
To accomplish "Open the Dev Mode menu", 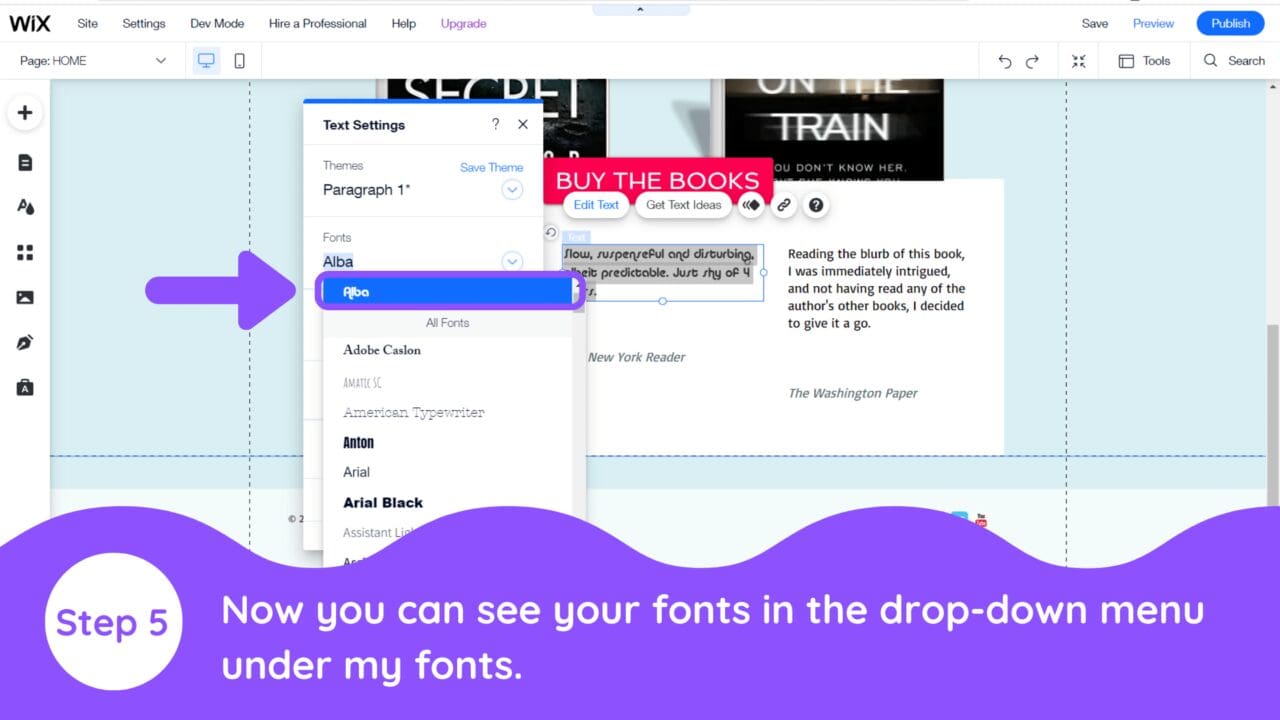I will pos(216,23).
